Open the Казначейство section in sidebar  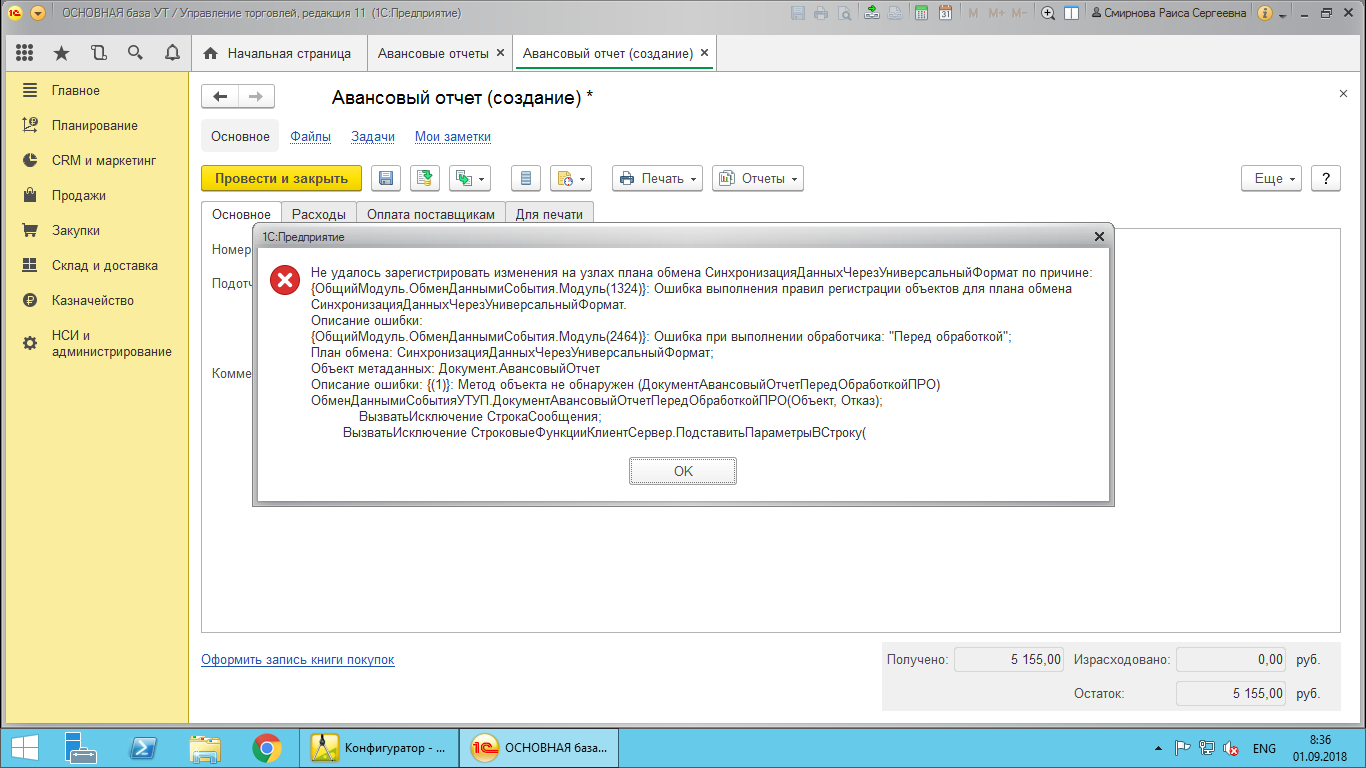(92, 300)
